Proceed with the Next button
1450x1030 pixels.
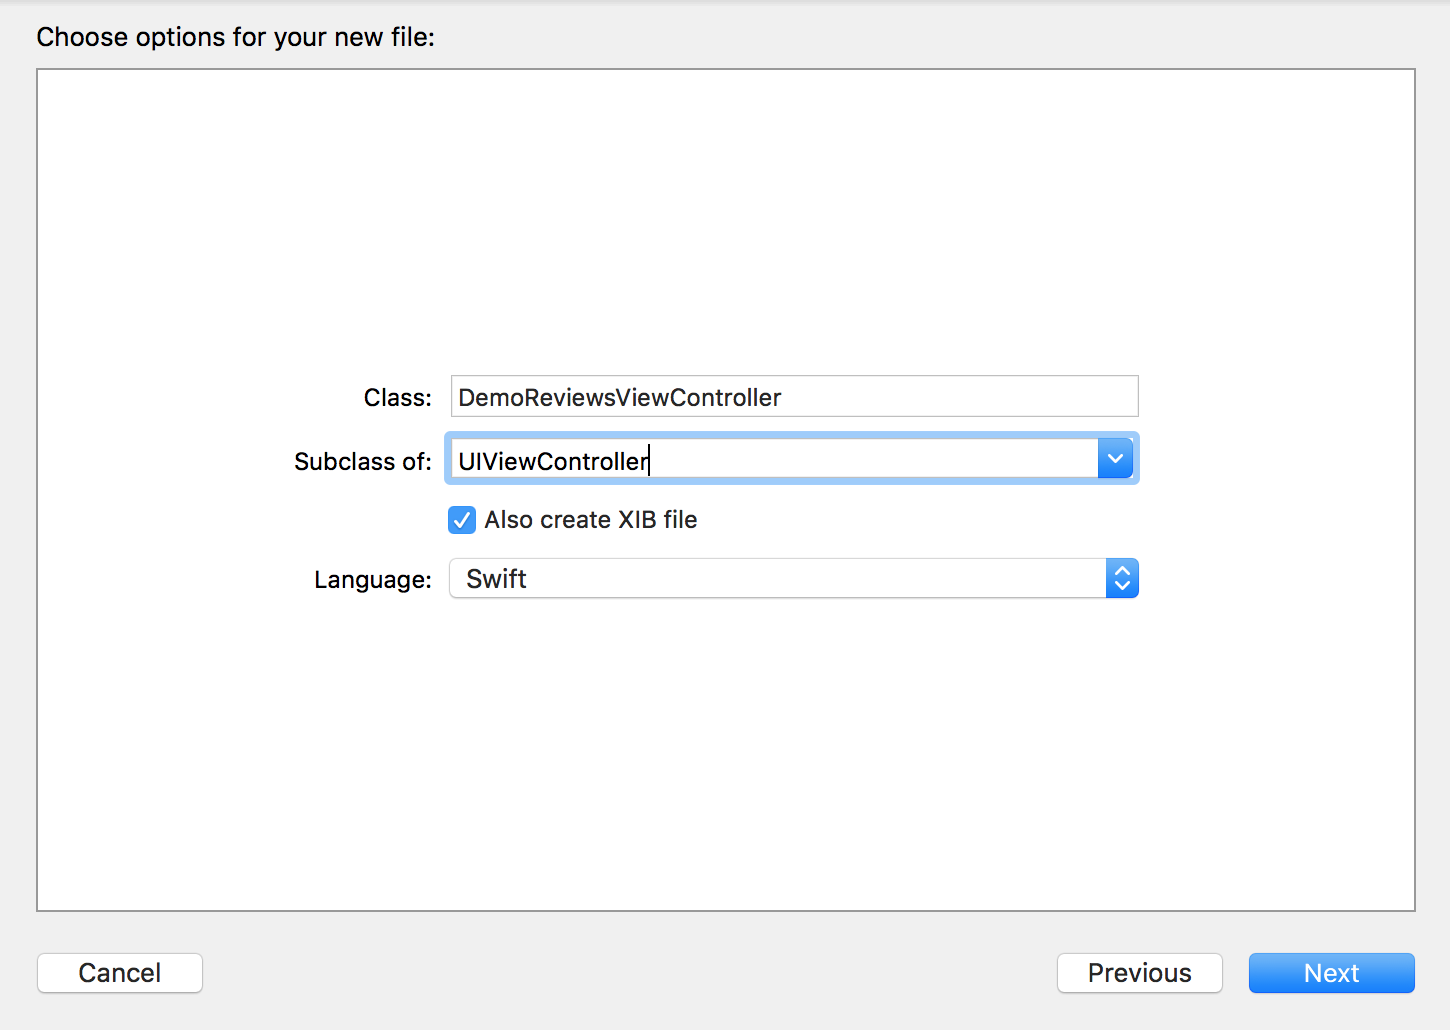pyautogui.click(x=1332, y=973)
